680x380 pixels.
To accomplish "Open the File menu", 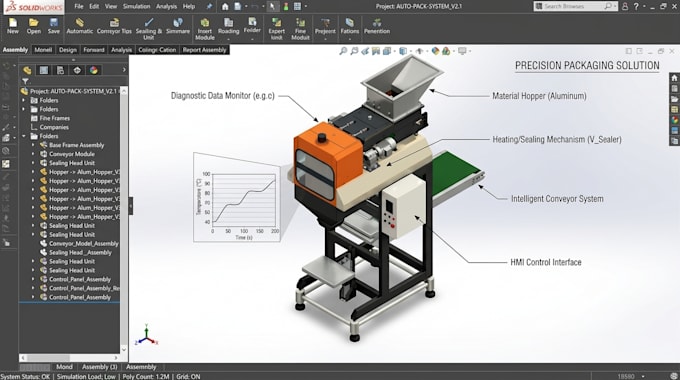I will point(78,7).
